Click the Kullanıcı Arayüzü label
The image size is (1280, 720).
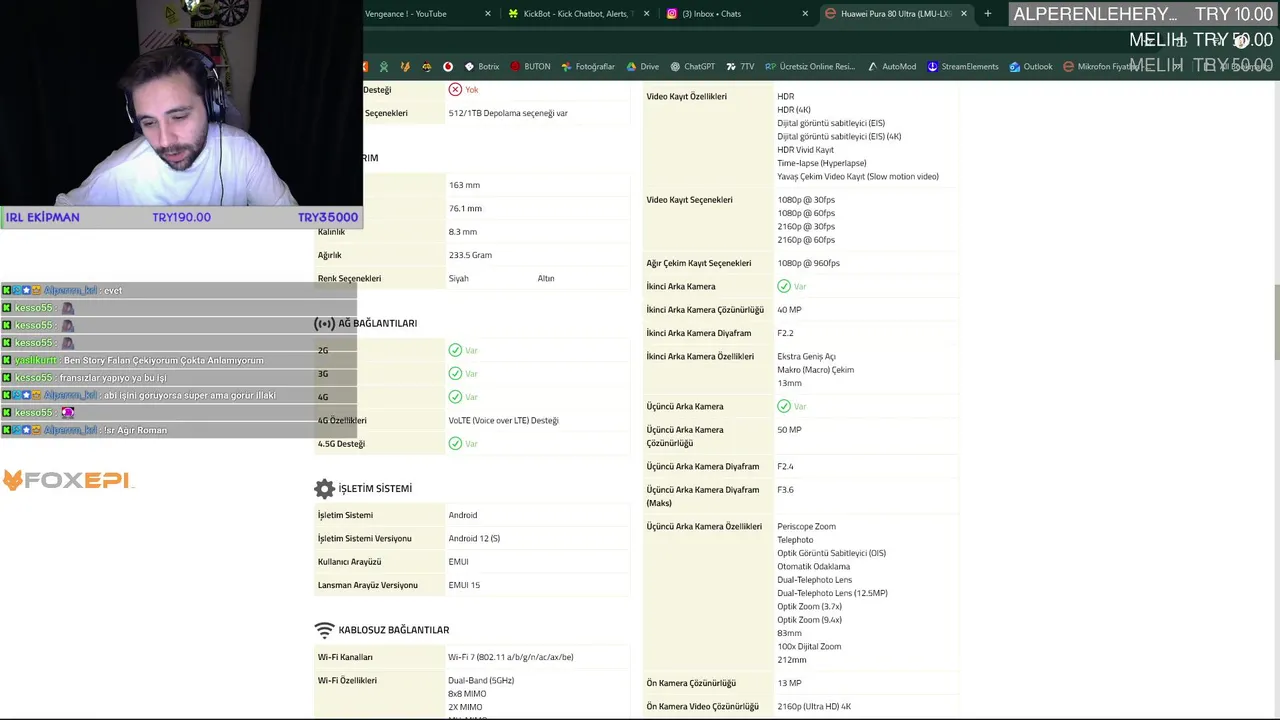[349, 562]
